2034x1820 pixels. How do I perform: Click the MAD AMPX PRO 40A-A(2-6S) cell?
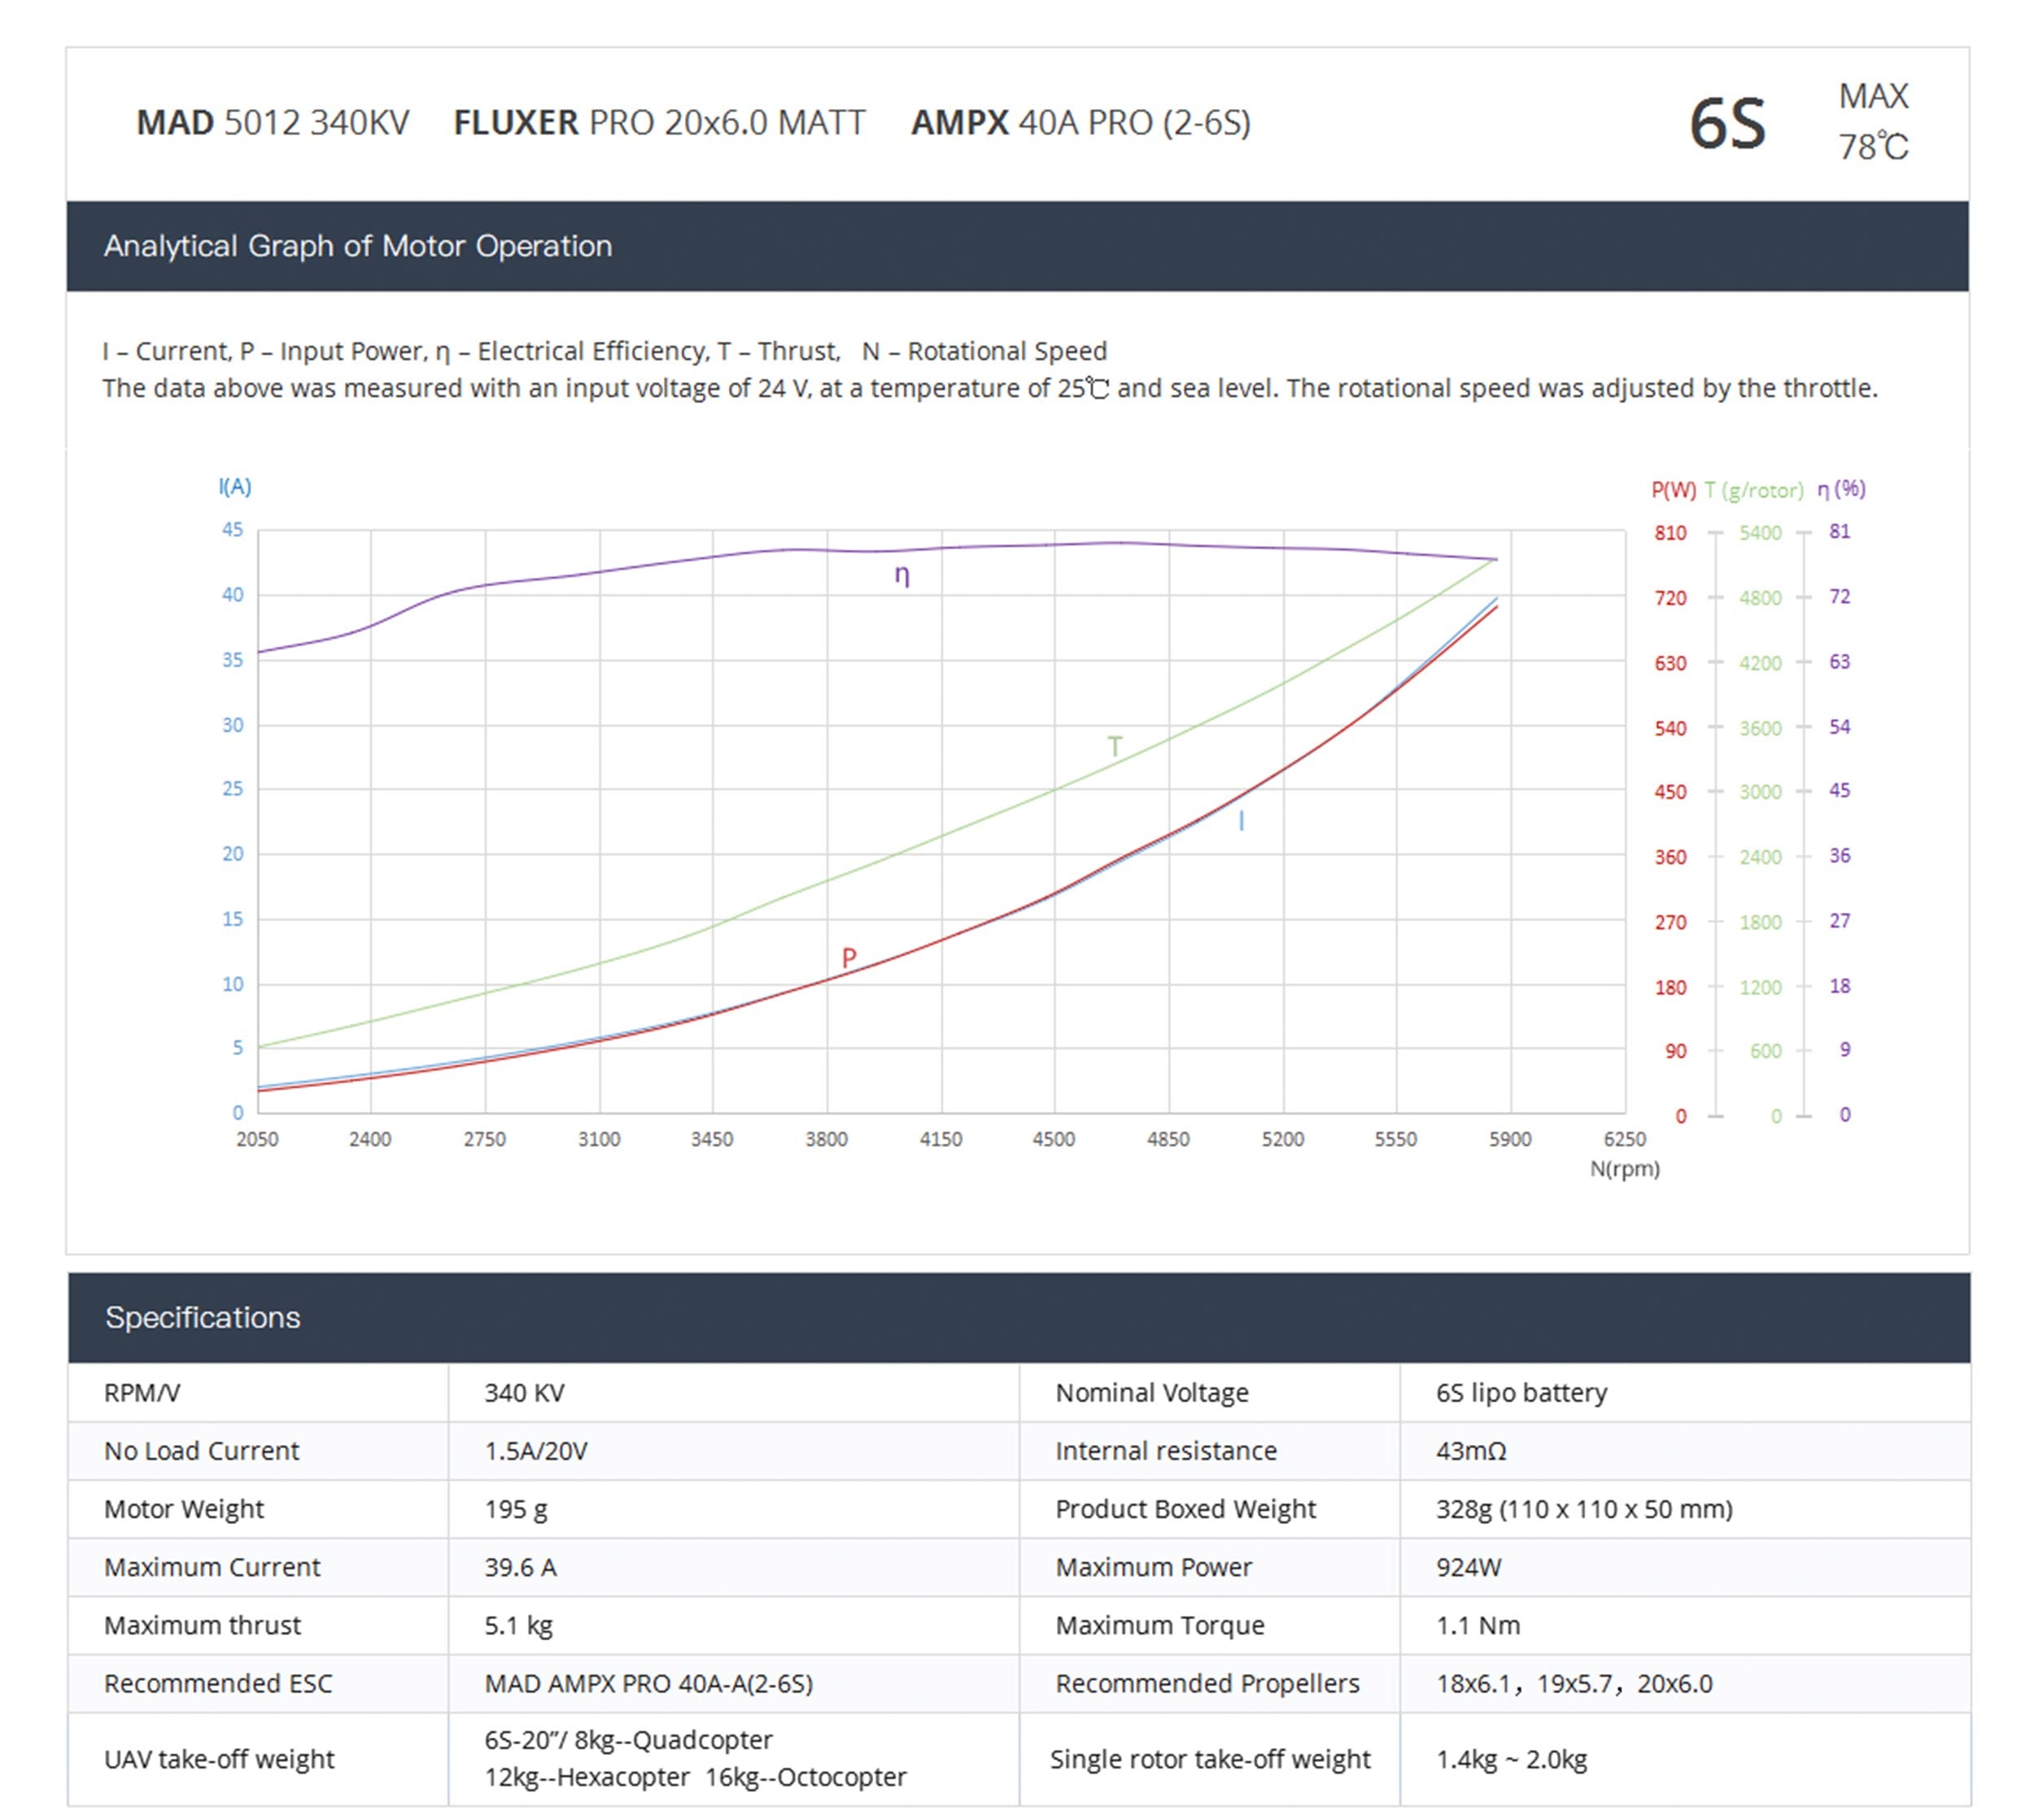click(648, 1683)
